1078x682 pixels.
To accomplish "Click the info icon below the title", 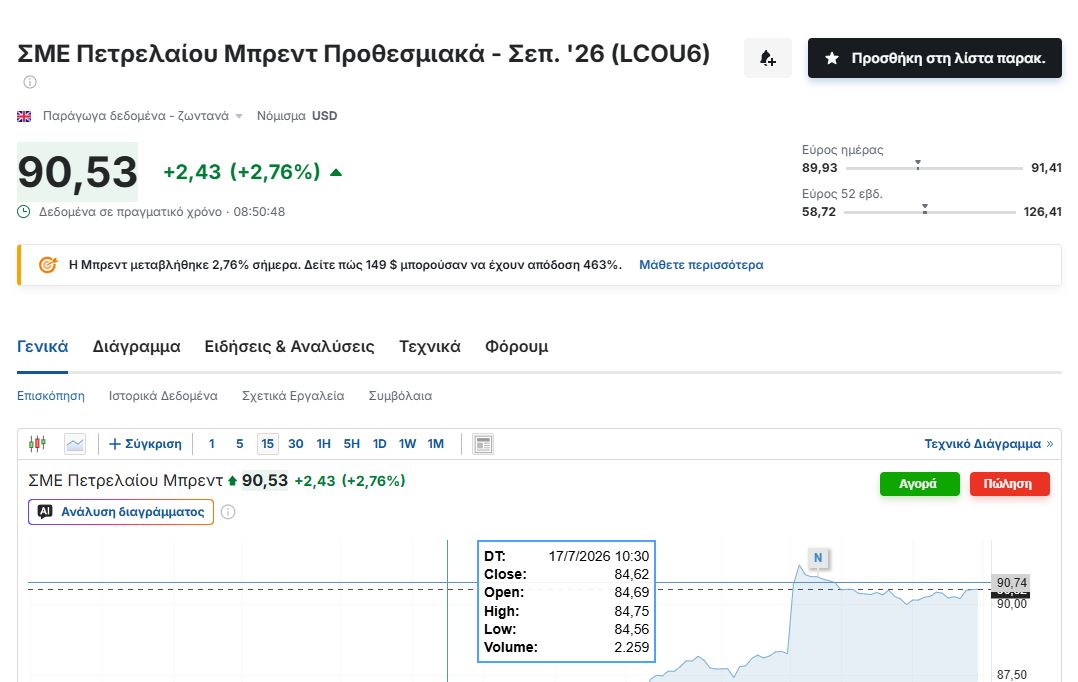I will tap(30, 82).
